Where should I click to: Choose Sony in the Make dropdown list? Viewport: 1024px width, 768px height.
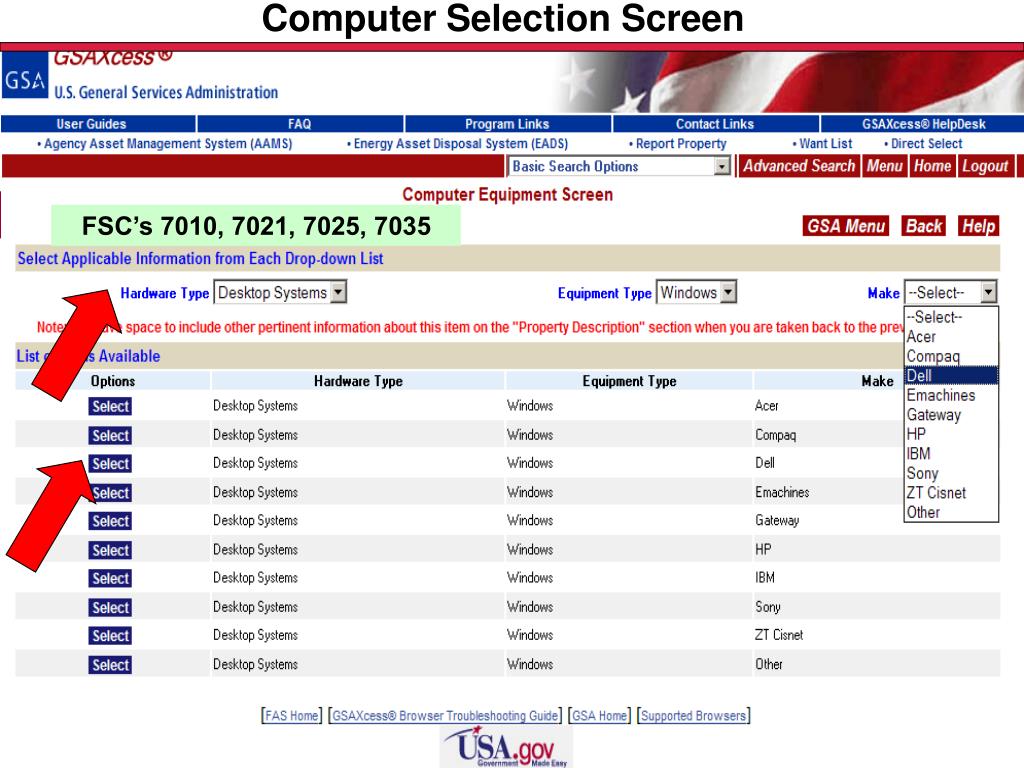(x=952, y=473)
